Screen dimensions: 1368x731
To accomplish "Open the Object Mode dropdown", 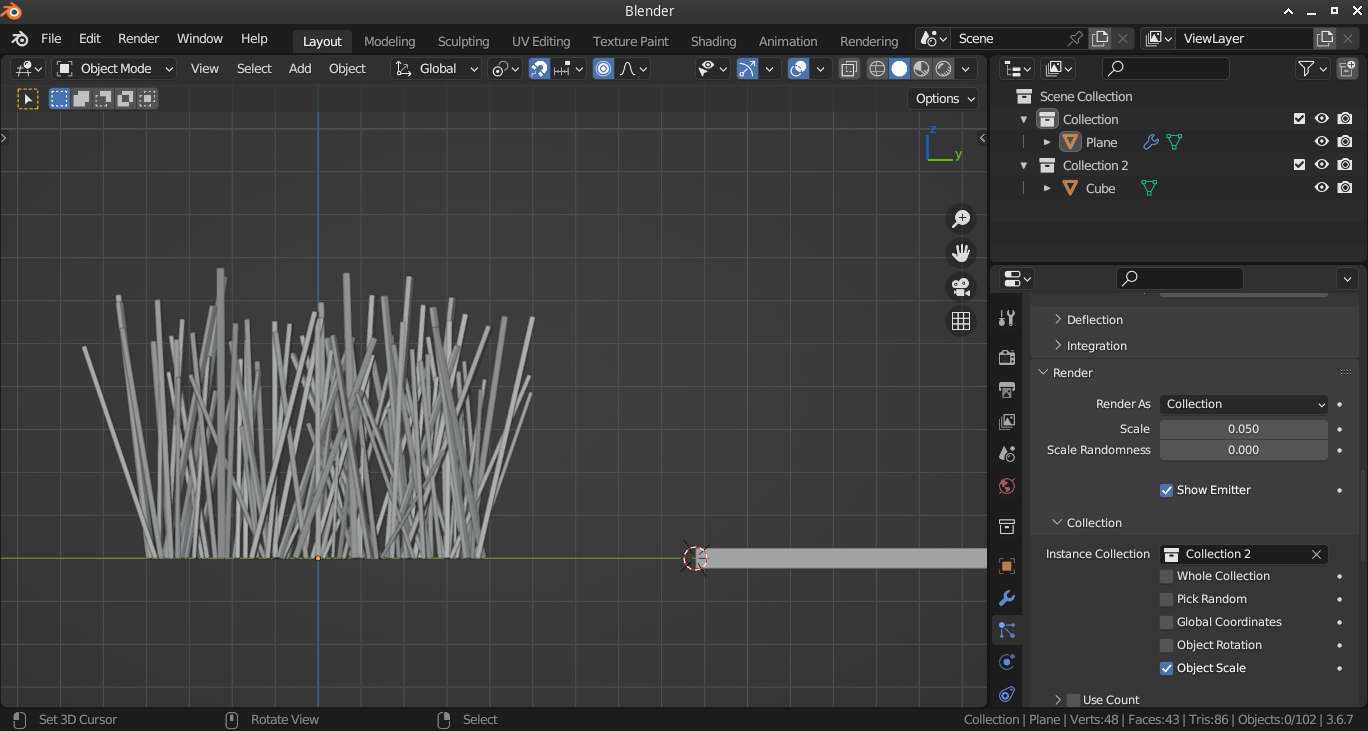I will point(116,69).
